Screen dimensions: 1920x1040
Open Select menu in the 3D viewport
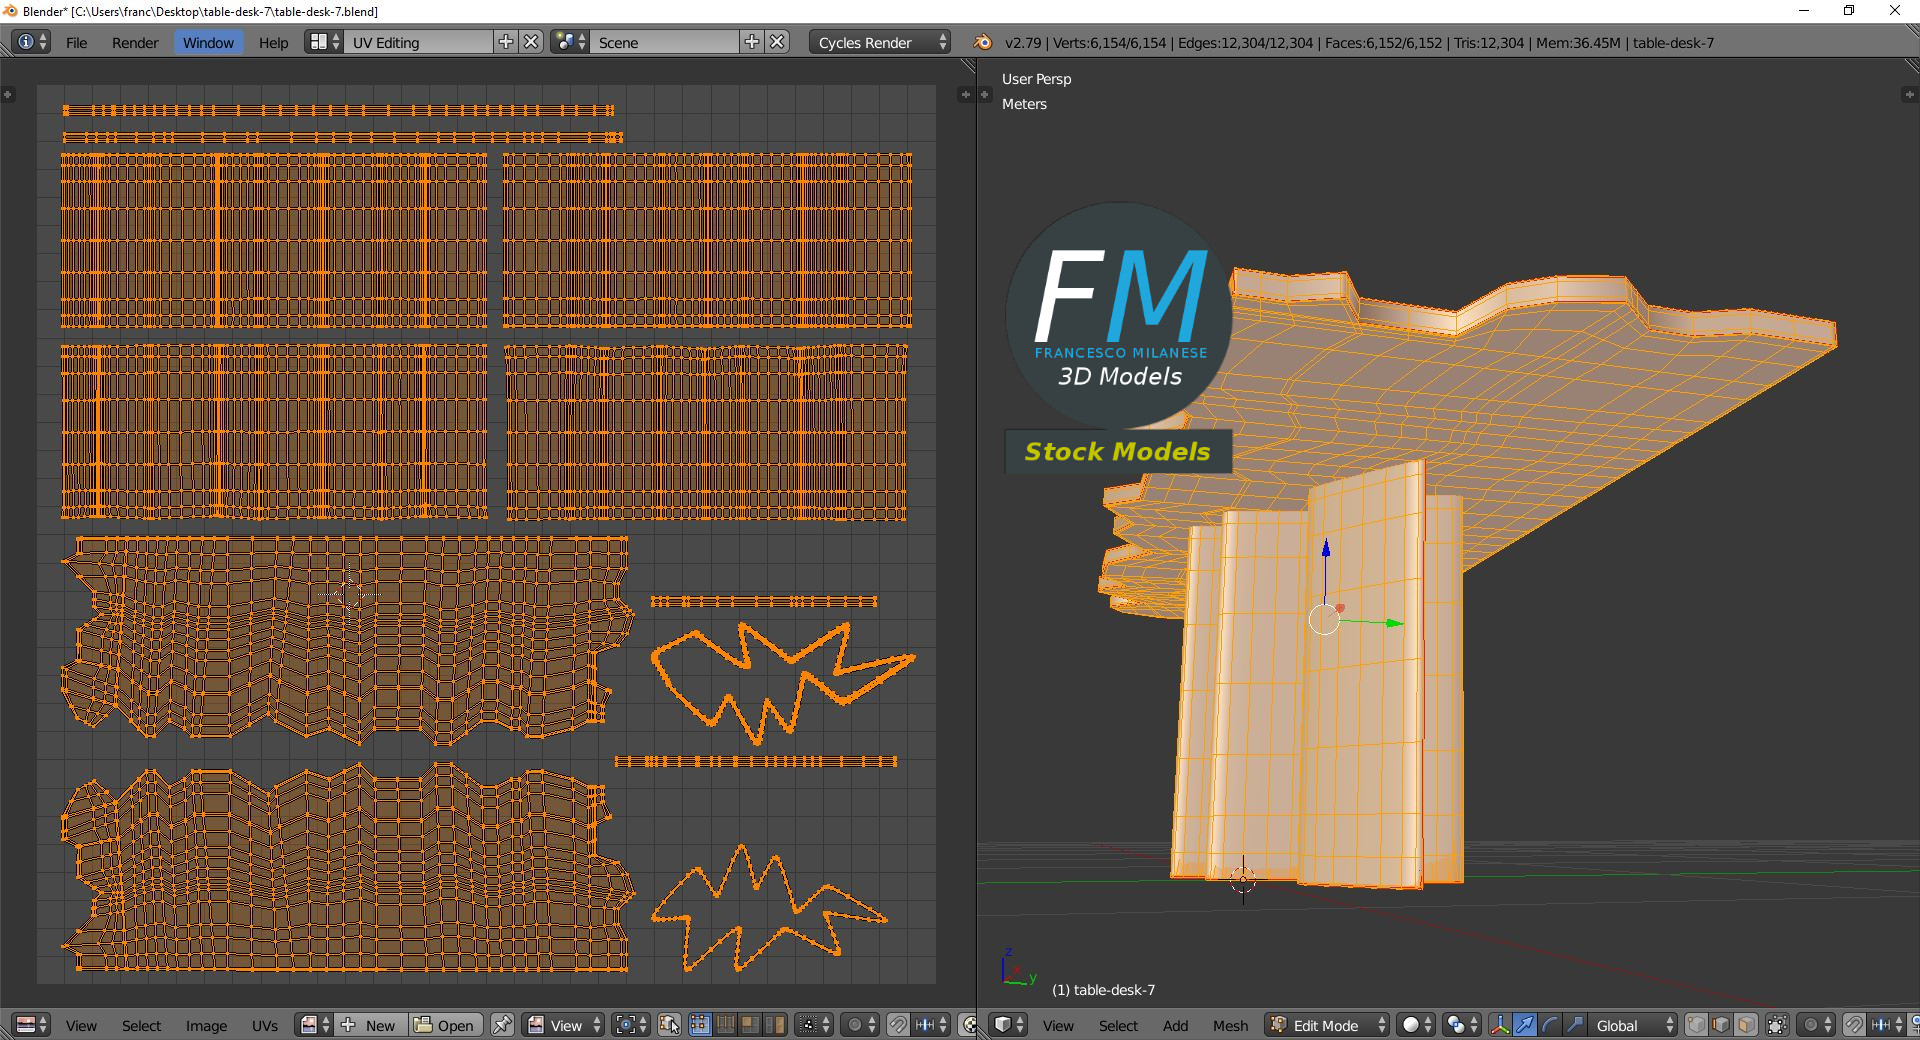tap(1118, 1025)
